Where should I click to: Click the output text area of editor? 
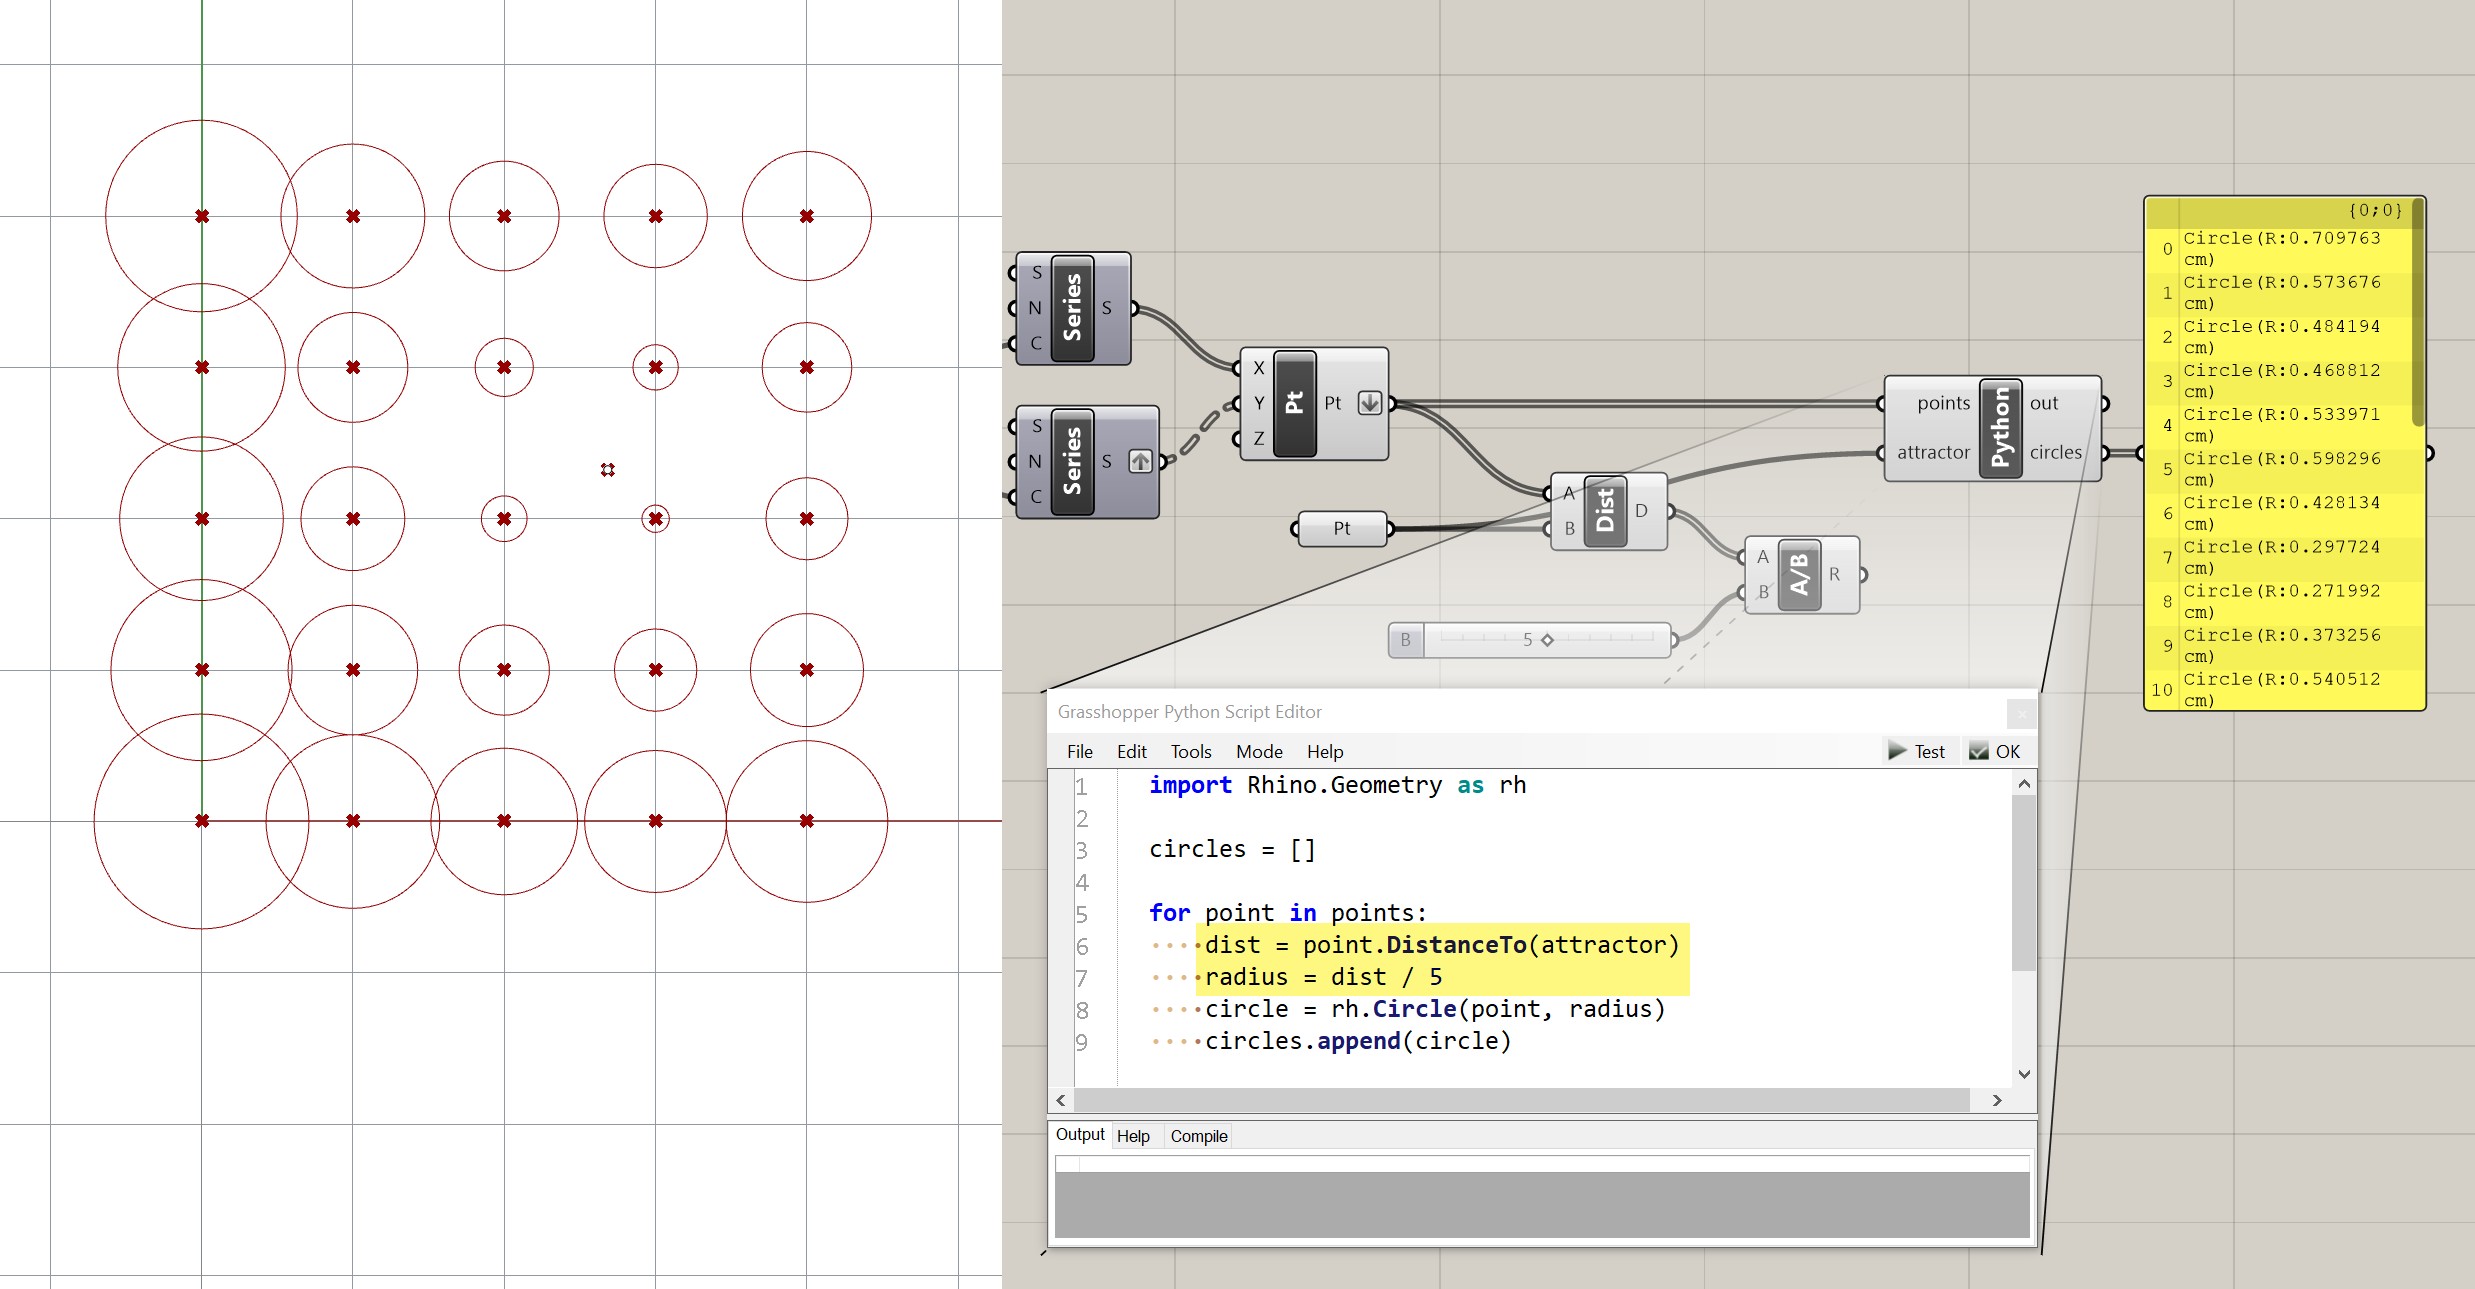(1542, 1196)
